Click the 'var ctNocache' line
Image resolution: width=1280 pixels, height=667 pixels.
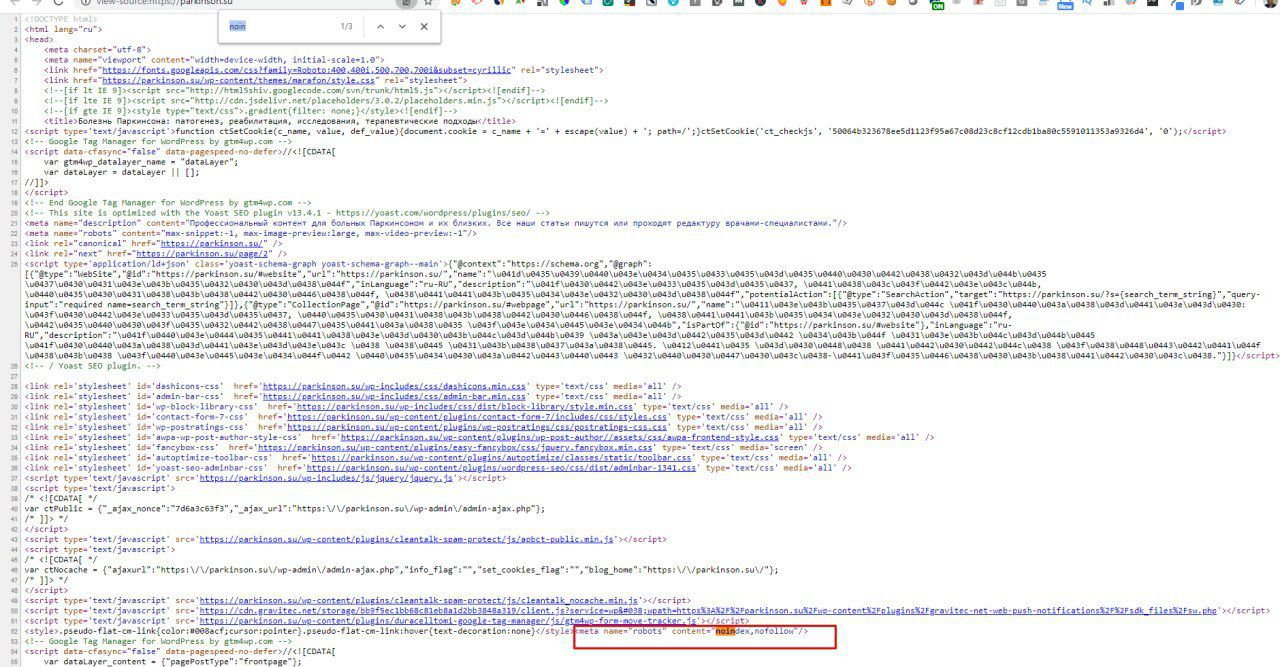(401, 570)
